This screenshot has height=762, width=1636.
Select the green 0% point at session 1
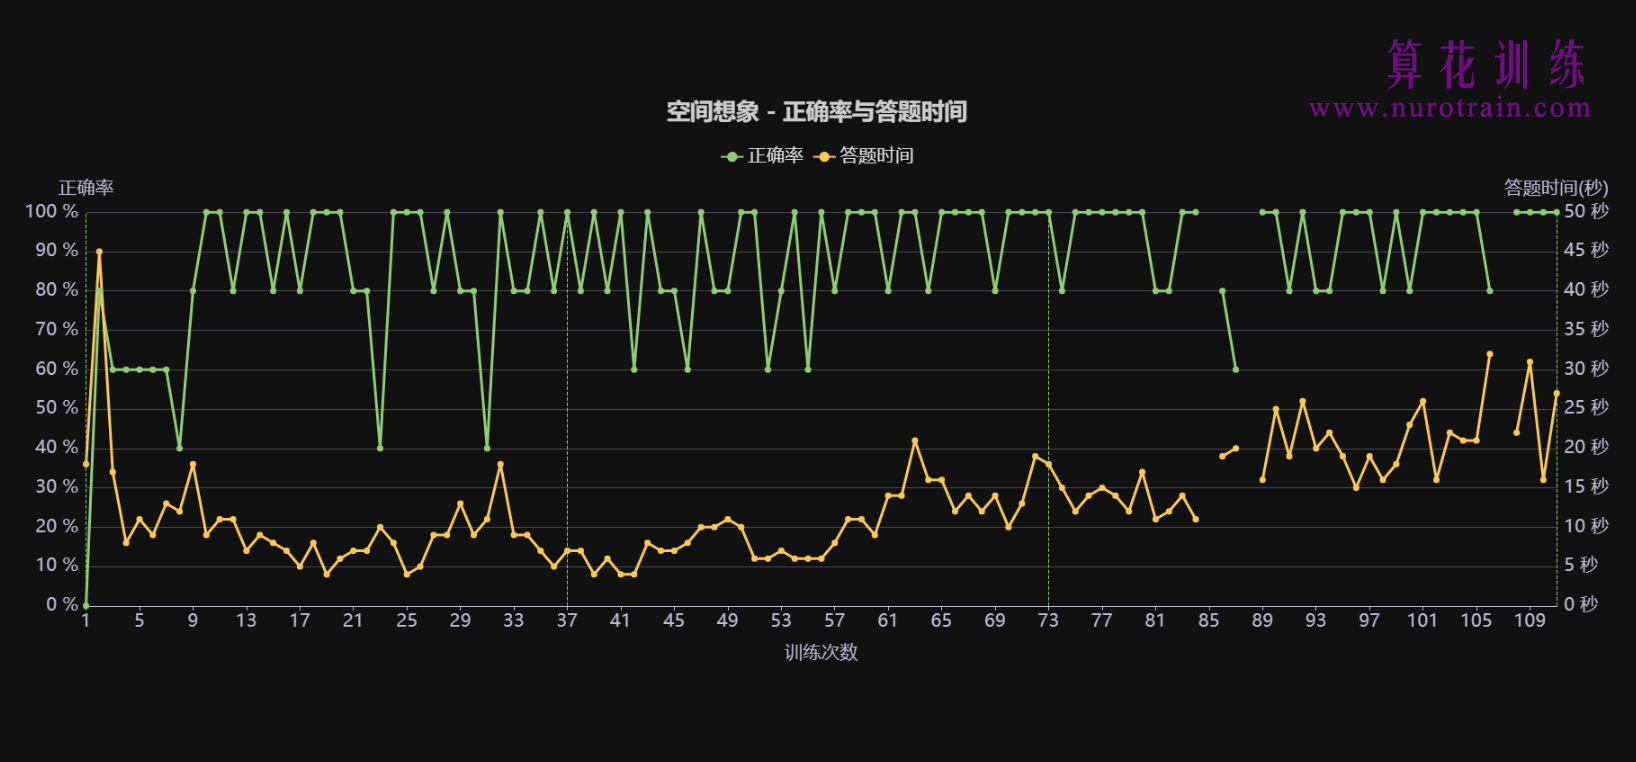(86, 605)
